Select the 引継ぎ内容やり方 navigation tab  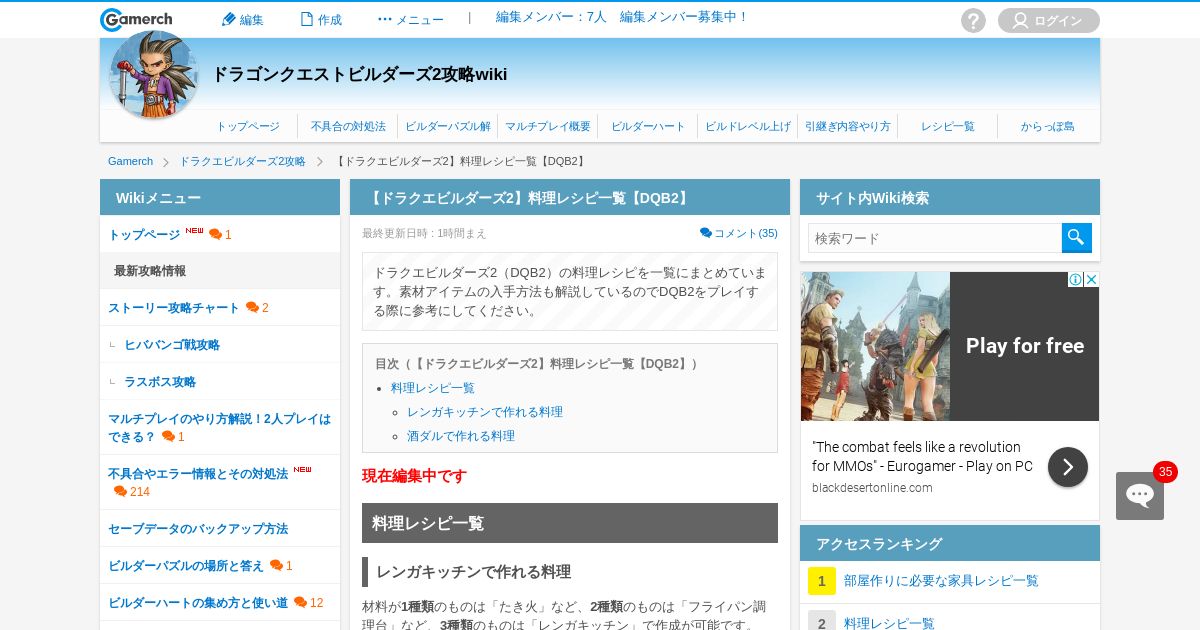click(848, 126)
